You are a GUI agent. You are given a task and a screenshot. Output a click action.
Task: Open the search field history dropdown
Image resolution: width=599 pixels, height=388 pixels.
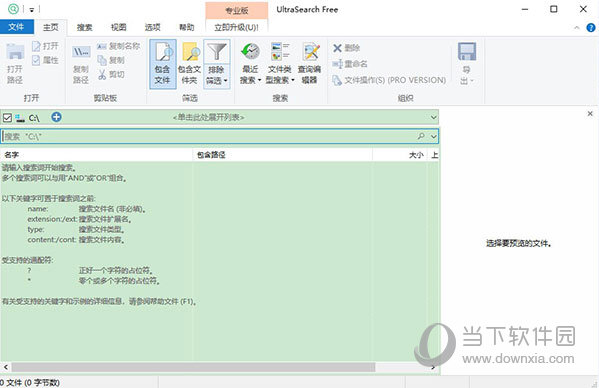pyautogui.click(x=434, y=136)
